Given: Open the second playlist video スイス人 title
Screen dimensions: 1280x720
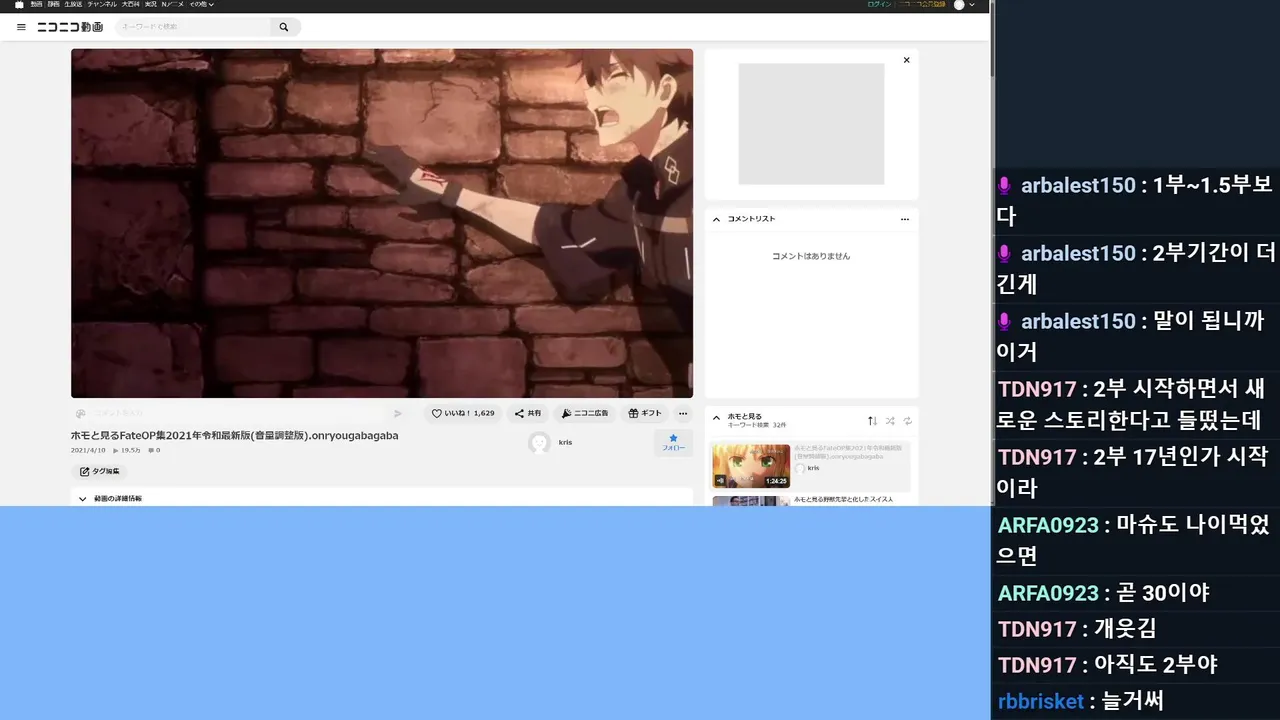Looking at the screenshot, I should coord(843,499).
